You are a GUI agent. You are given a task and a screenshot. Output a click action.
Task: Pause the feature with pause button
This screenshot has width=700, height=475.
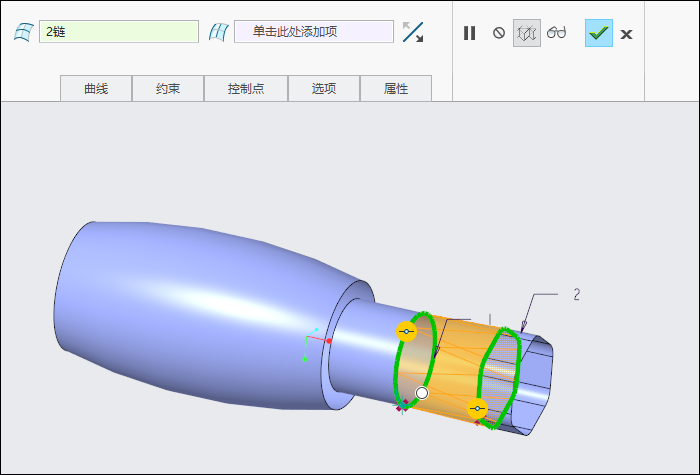click(469, 33)
